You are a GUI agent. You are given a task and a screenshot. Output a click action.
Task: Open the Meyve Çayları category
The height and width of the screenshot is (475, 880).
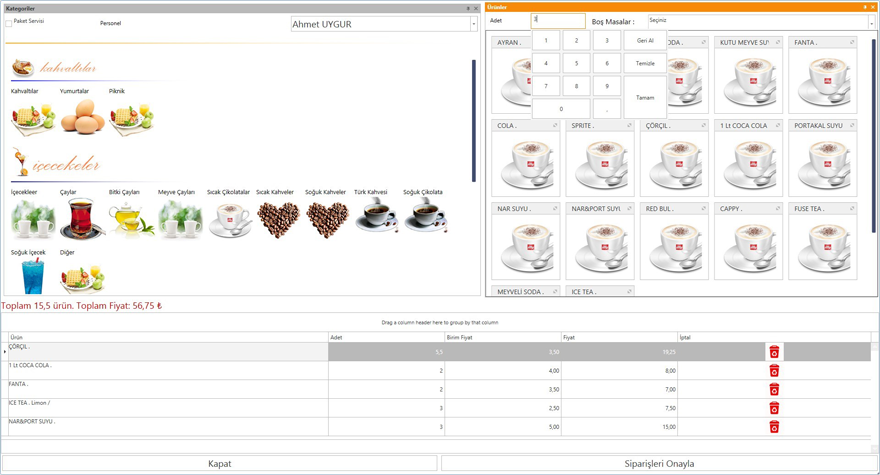(x=180, y=219)
